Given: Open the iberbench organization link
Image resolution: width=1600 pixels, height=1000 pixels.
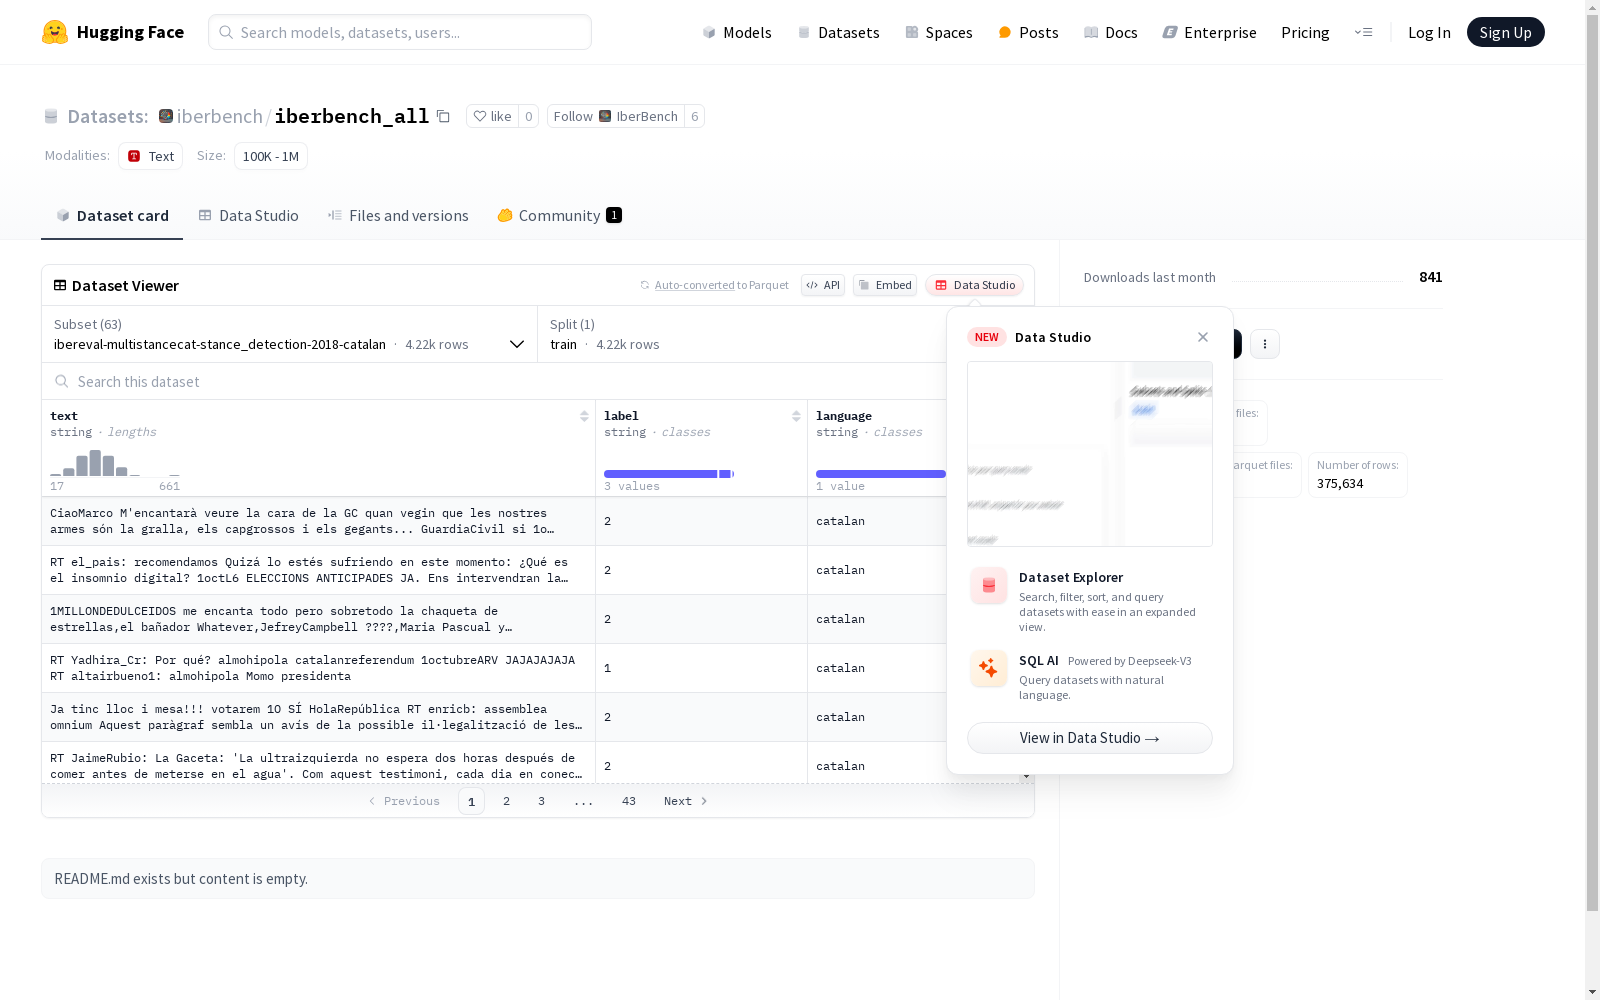Looking at the screenshot, I should pos(220,116).
